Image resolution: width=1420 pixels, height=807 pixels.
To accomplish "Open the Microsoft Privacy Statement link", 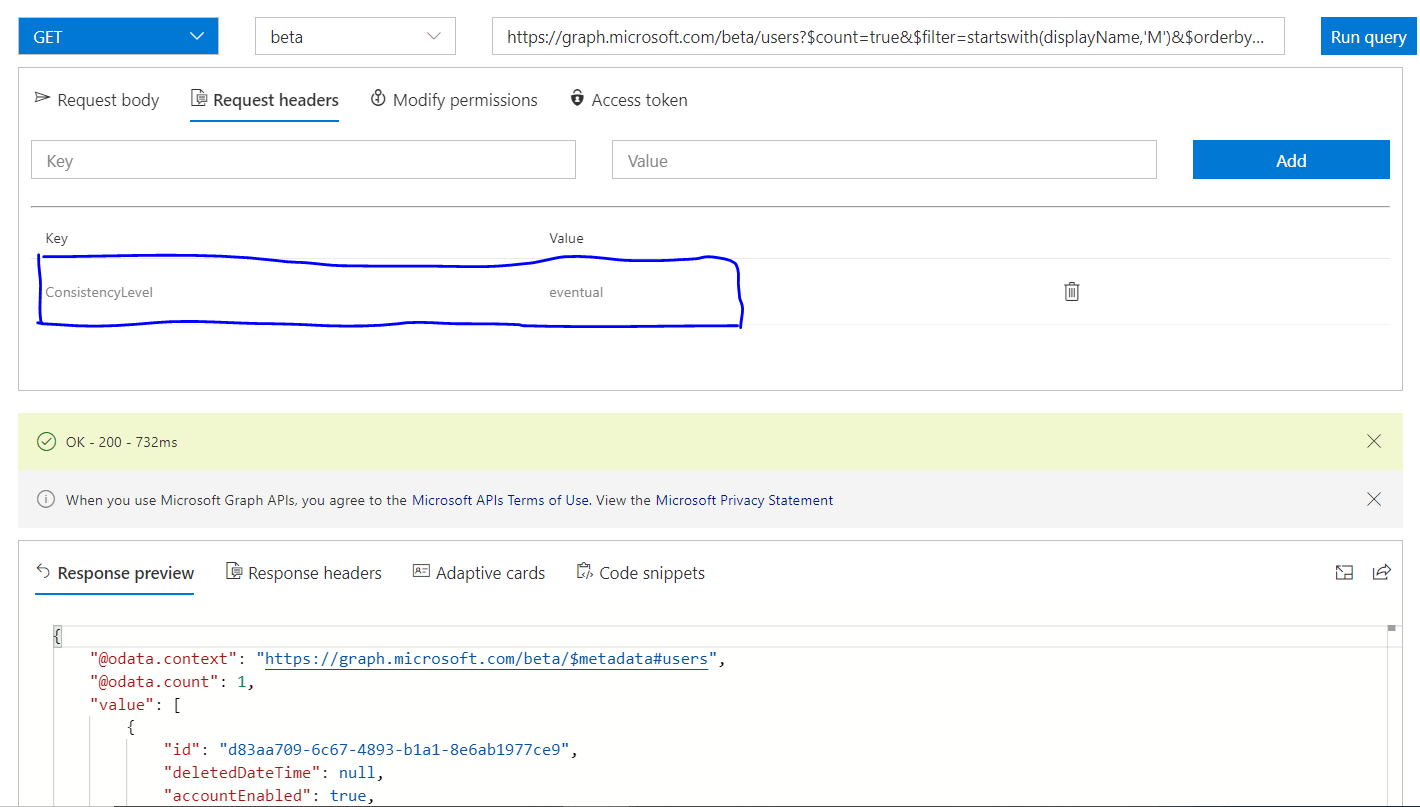I will 744,500.
